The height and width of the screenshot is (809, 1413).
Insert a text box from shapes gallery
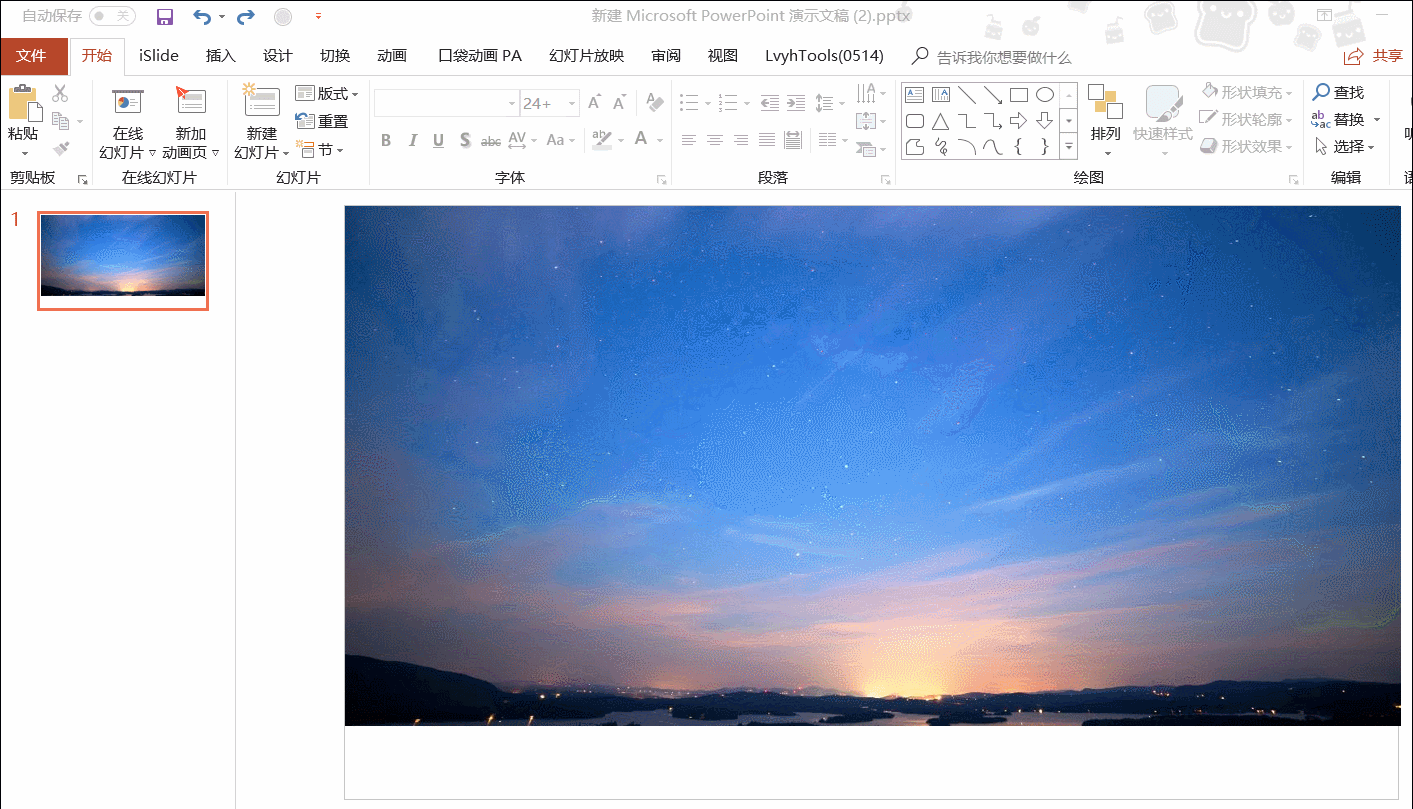[914, 95]
